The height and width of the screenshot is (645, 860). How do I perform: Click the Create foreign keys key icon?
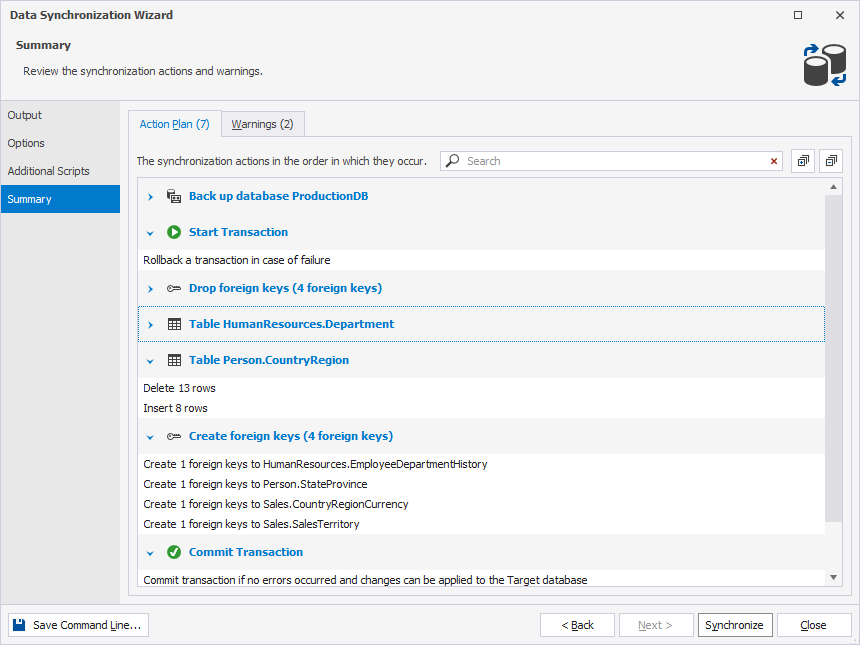click(x=174, y=436)
